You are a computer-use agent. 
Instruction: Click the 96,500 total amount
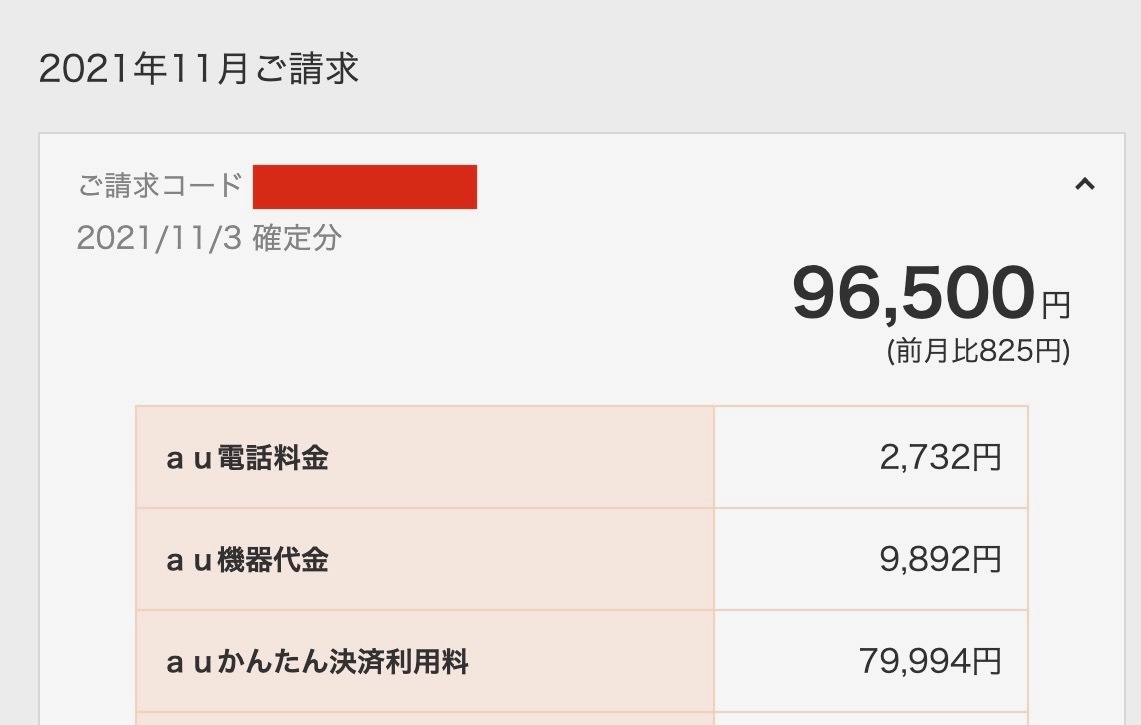point(912,293)
